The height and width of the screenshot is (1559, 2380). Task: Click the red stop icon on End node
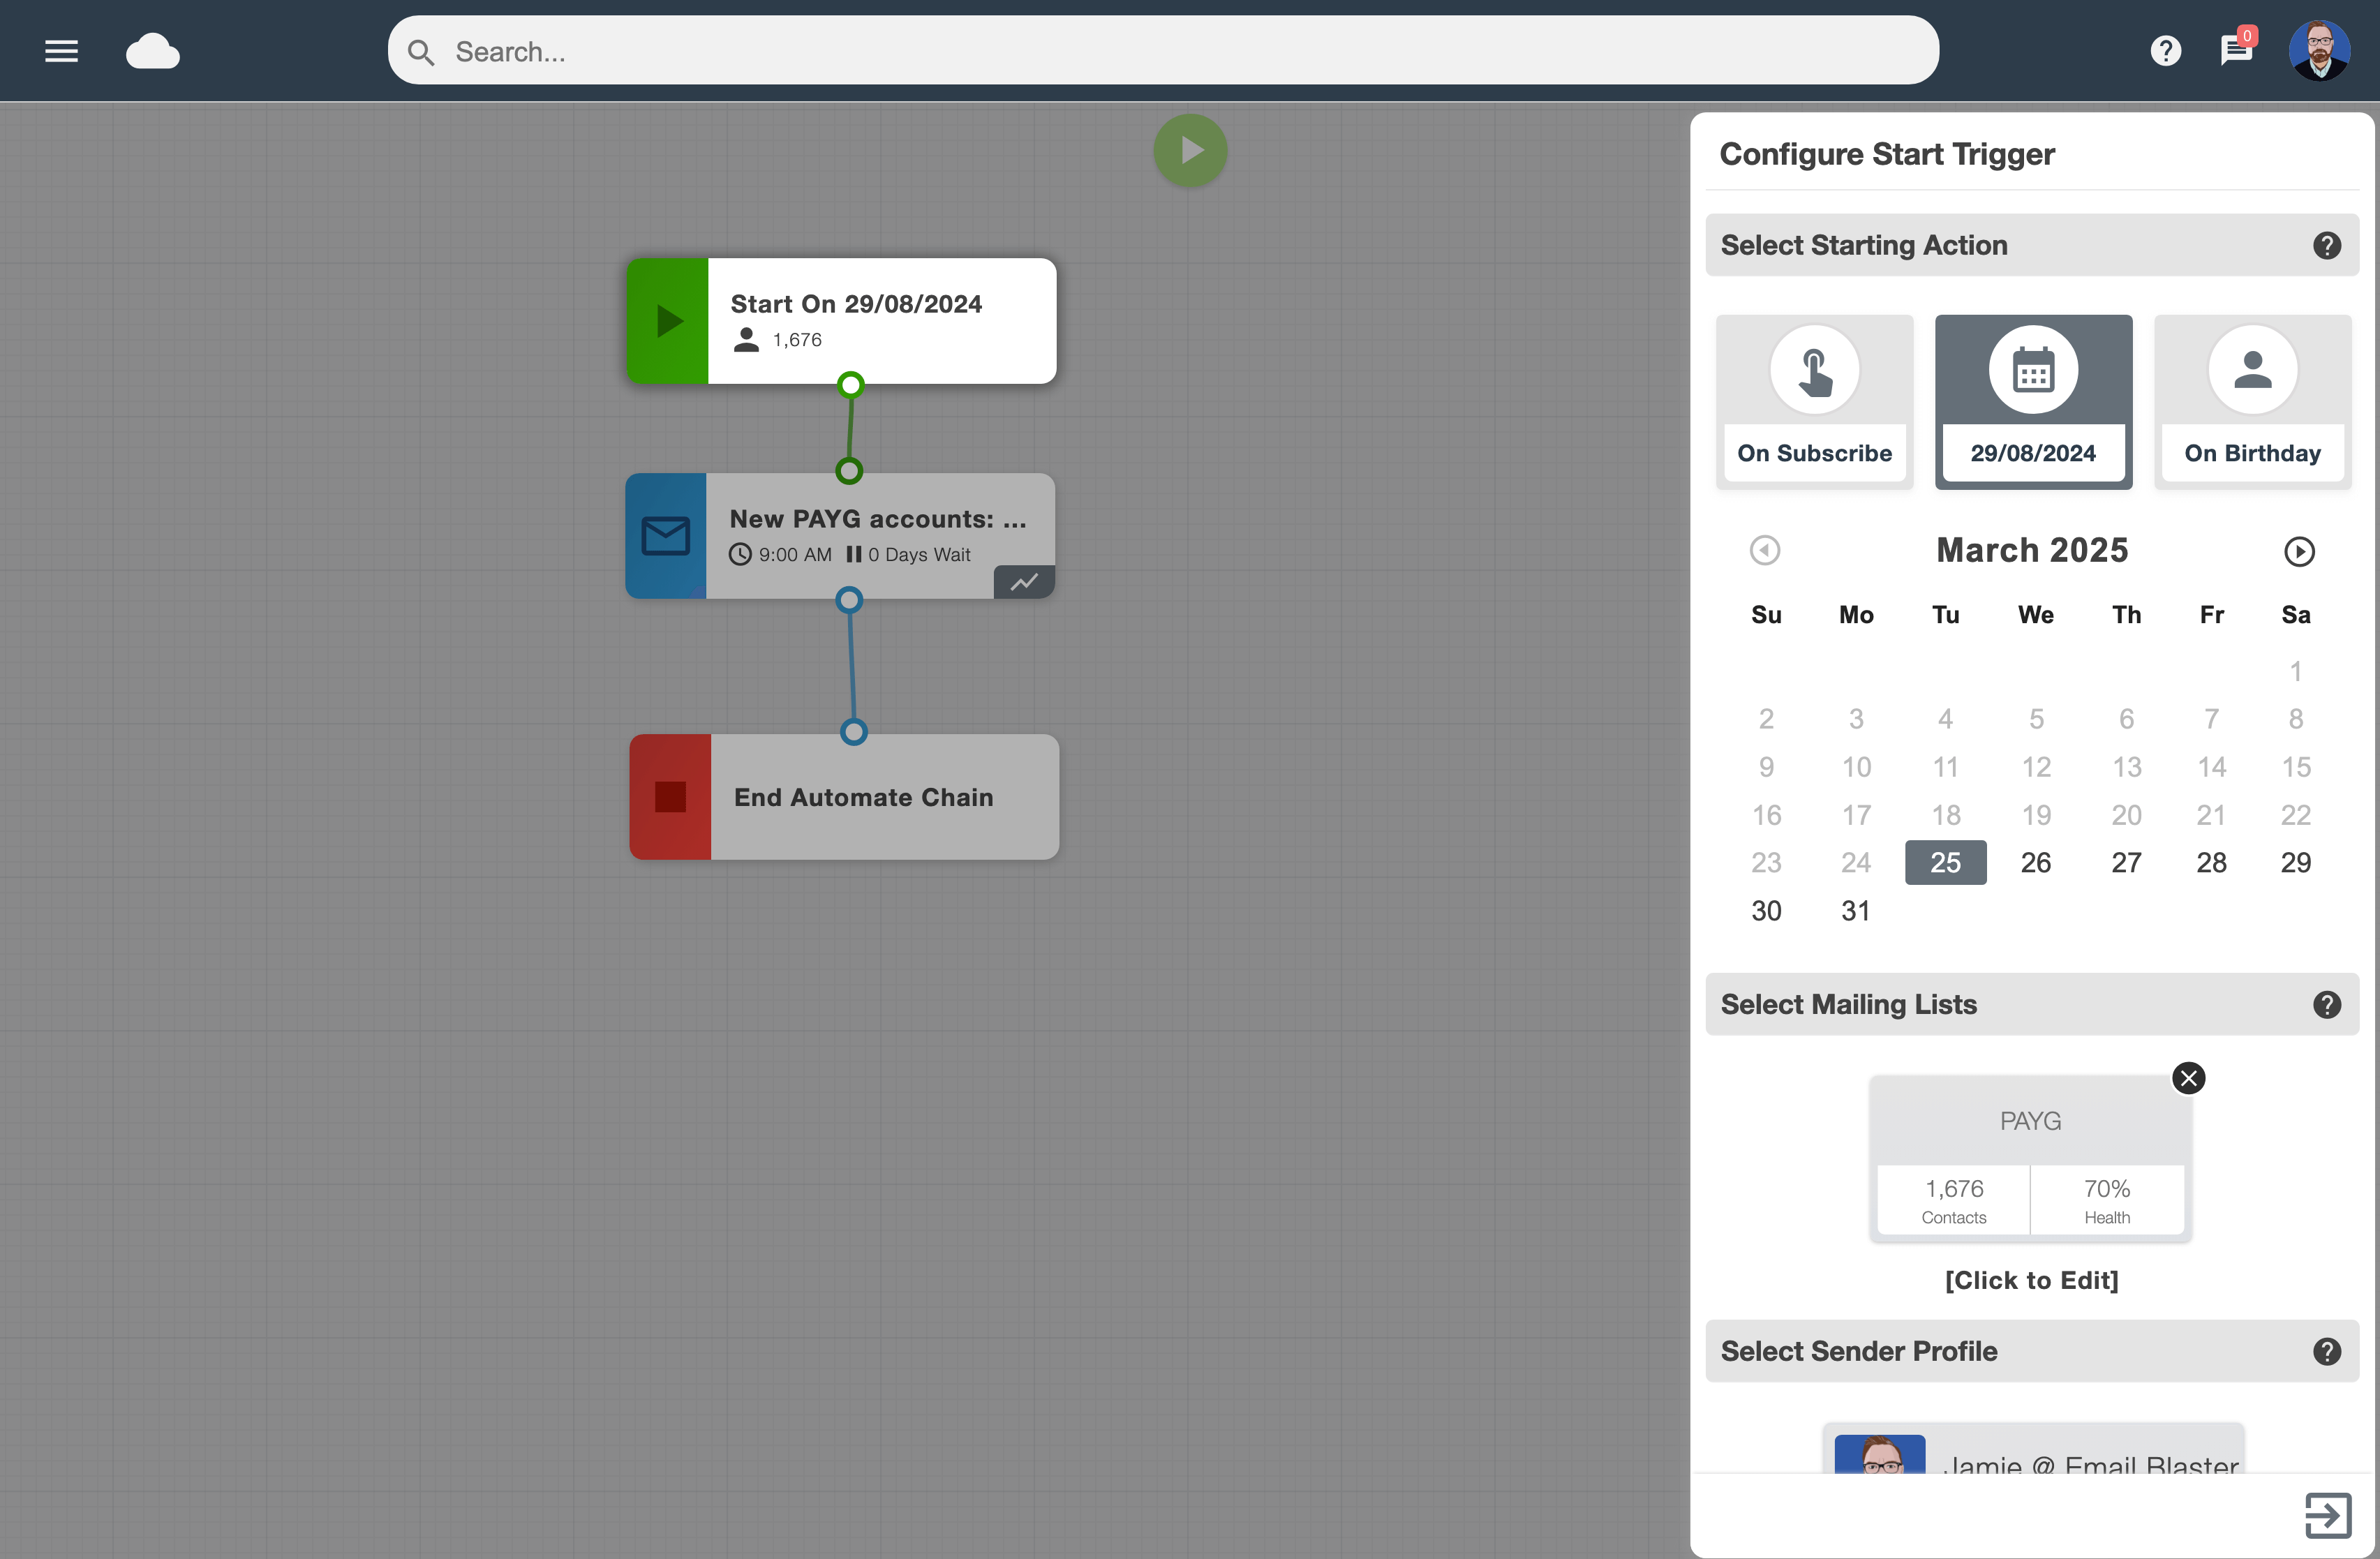(670, 797)
